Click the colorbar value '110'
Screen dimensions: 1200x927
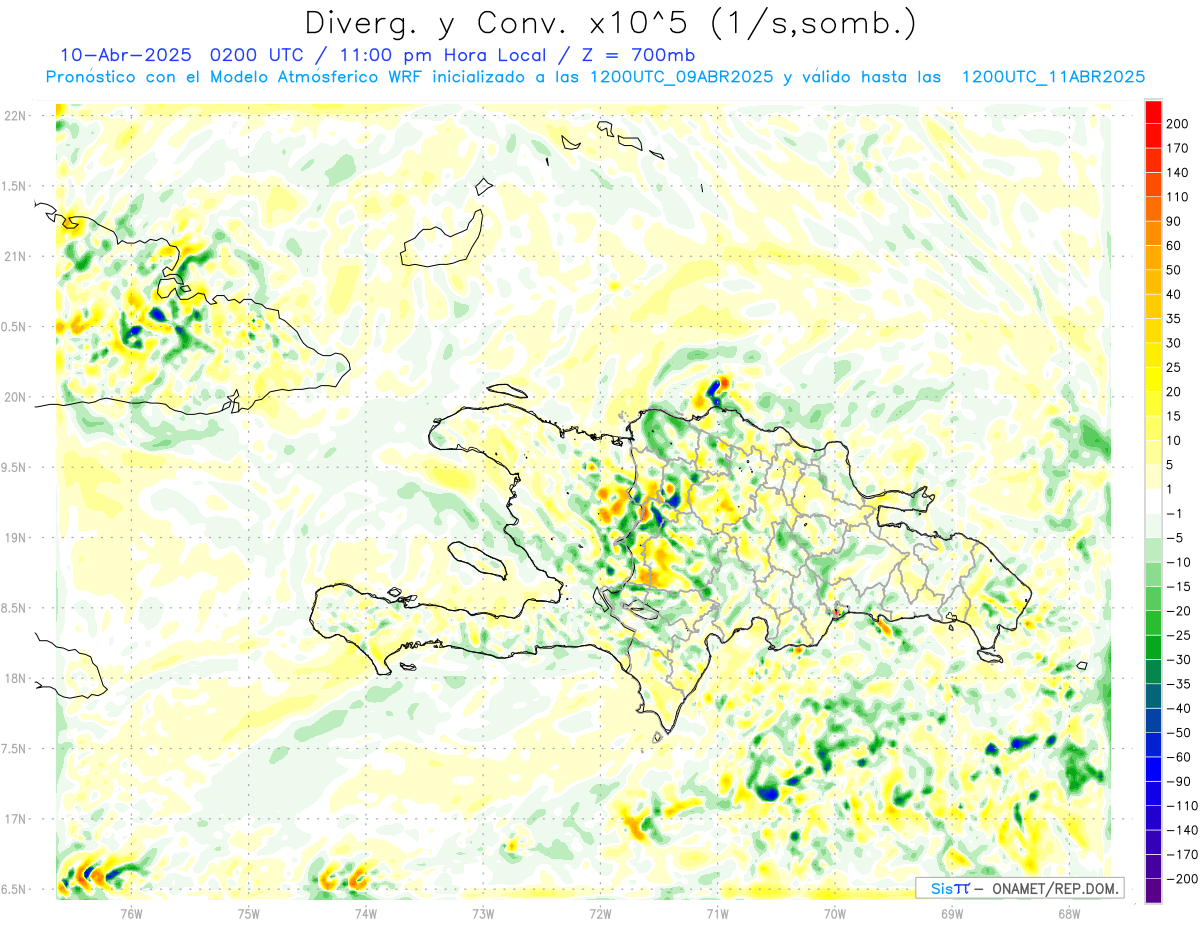[1179, 197]
